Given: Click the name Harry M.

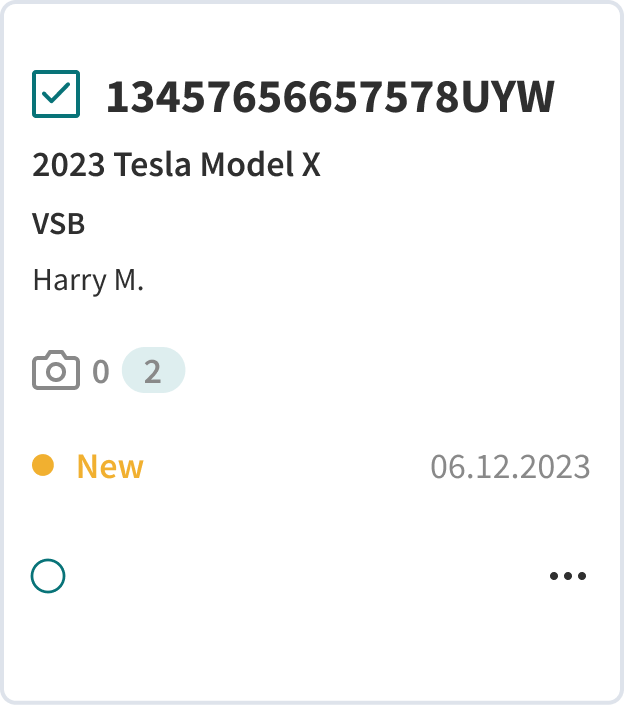Looking at the screenshot, I should click(x=88, y=280).
